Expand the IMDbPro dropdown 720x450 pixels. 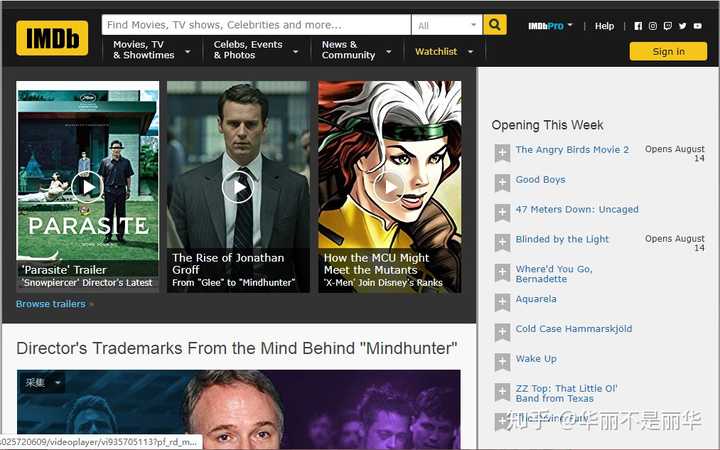pyautogui.click(x=550, y=26)
